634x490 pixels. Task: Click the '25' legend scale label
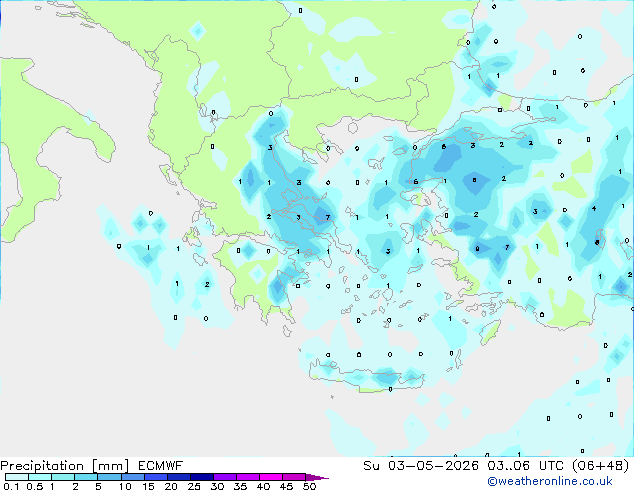pos(194,486)
